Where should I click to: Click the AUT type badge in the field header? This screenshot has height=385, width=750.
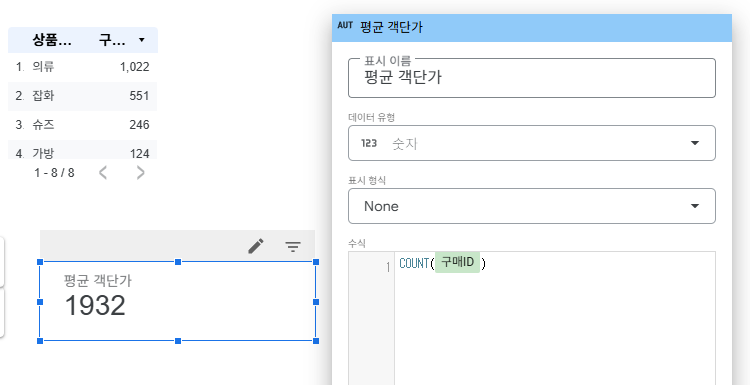tap(345, 26)
